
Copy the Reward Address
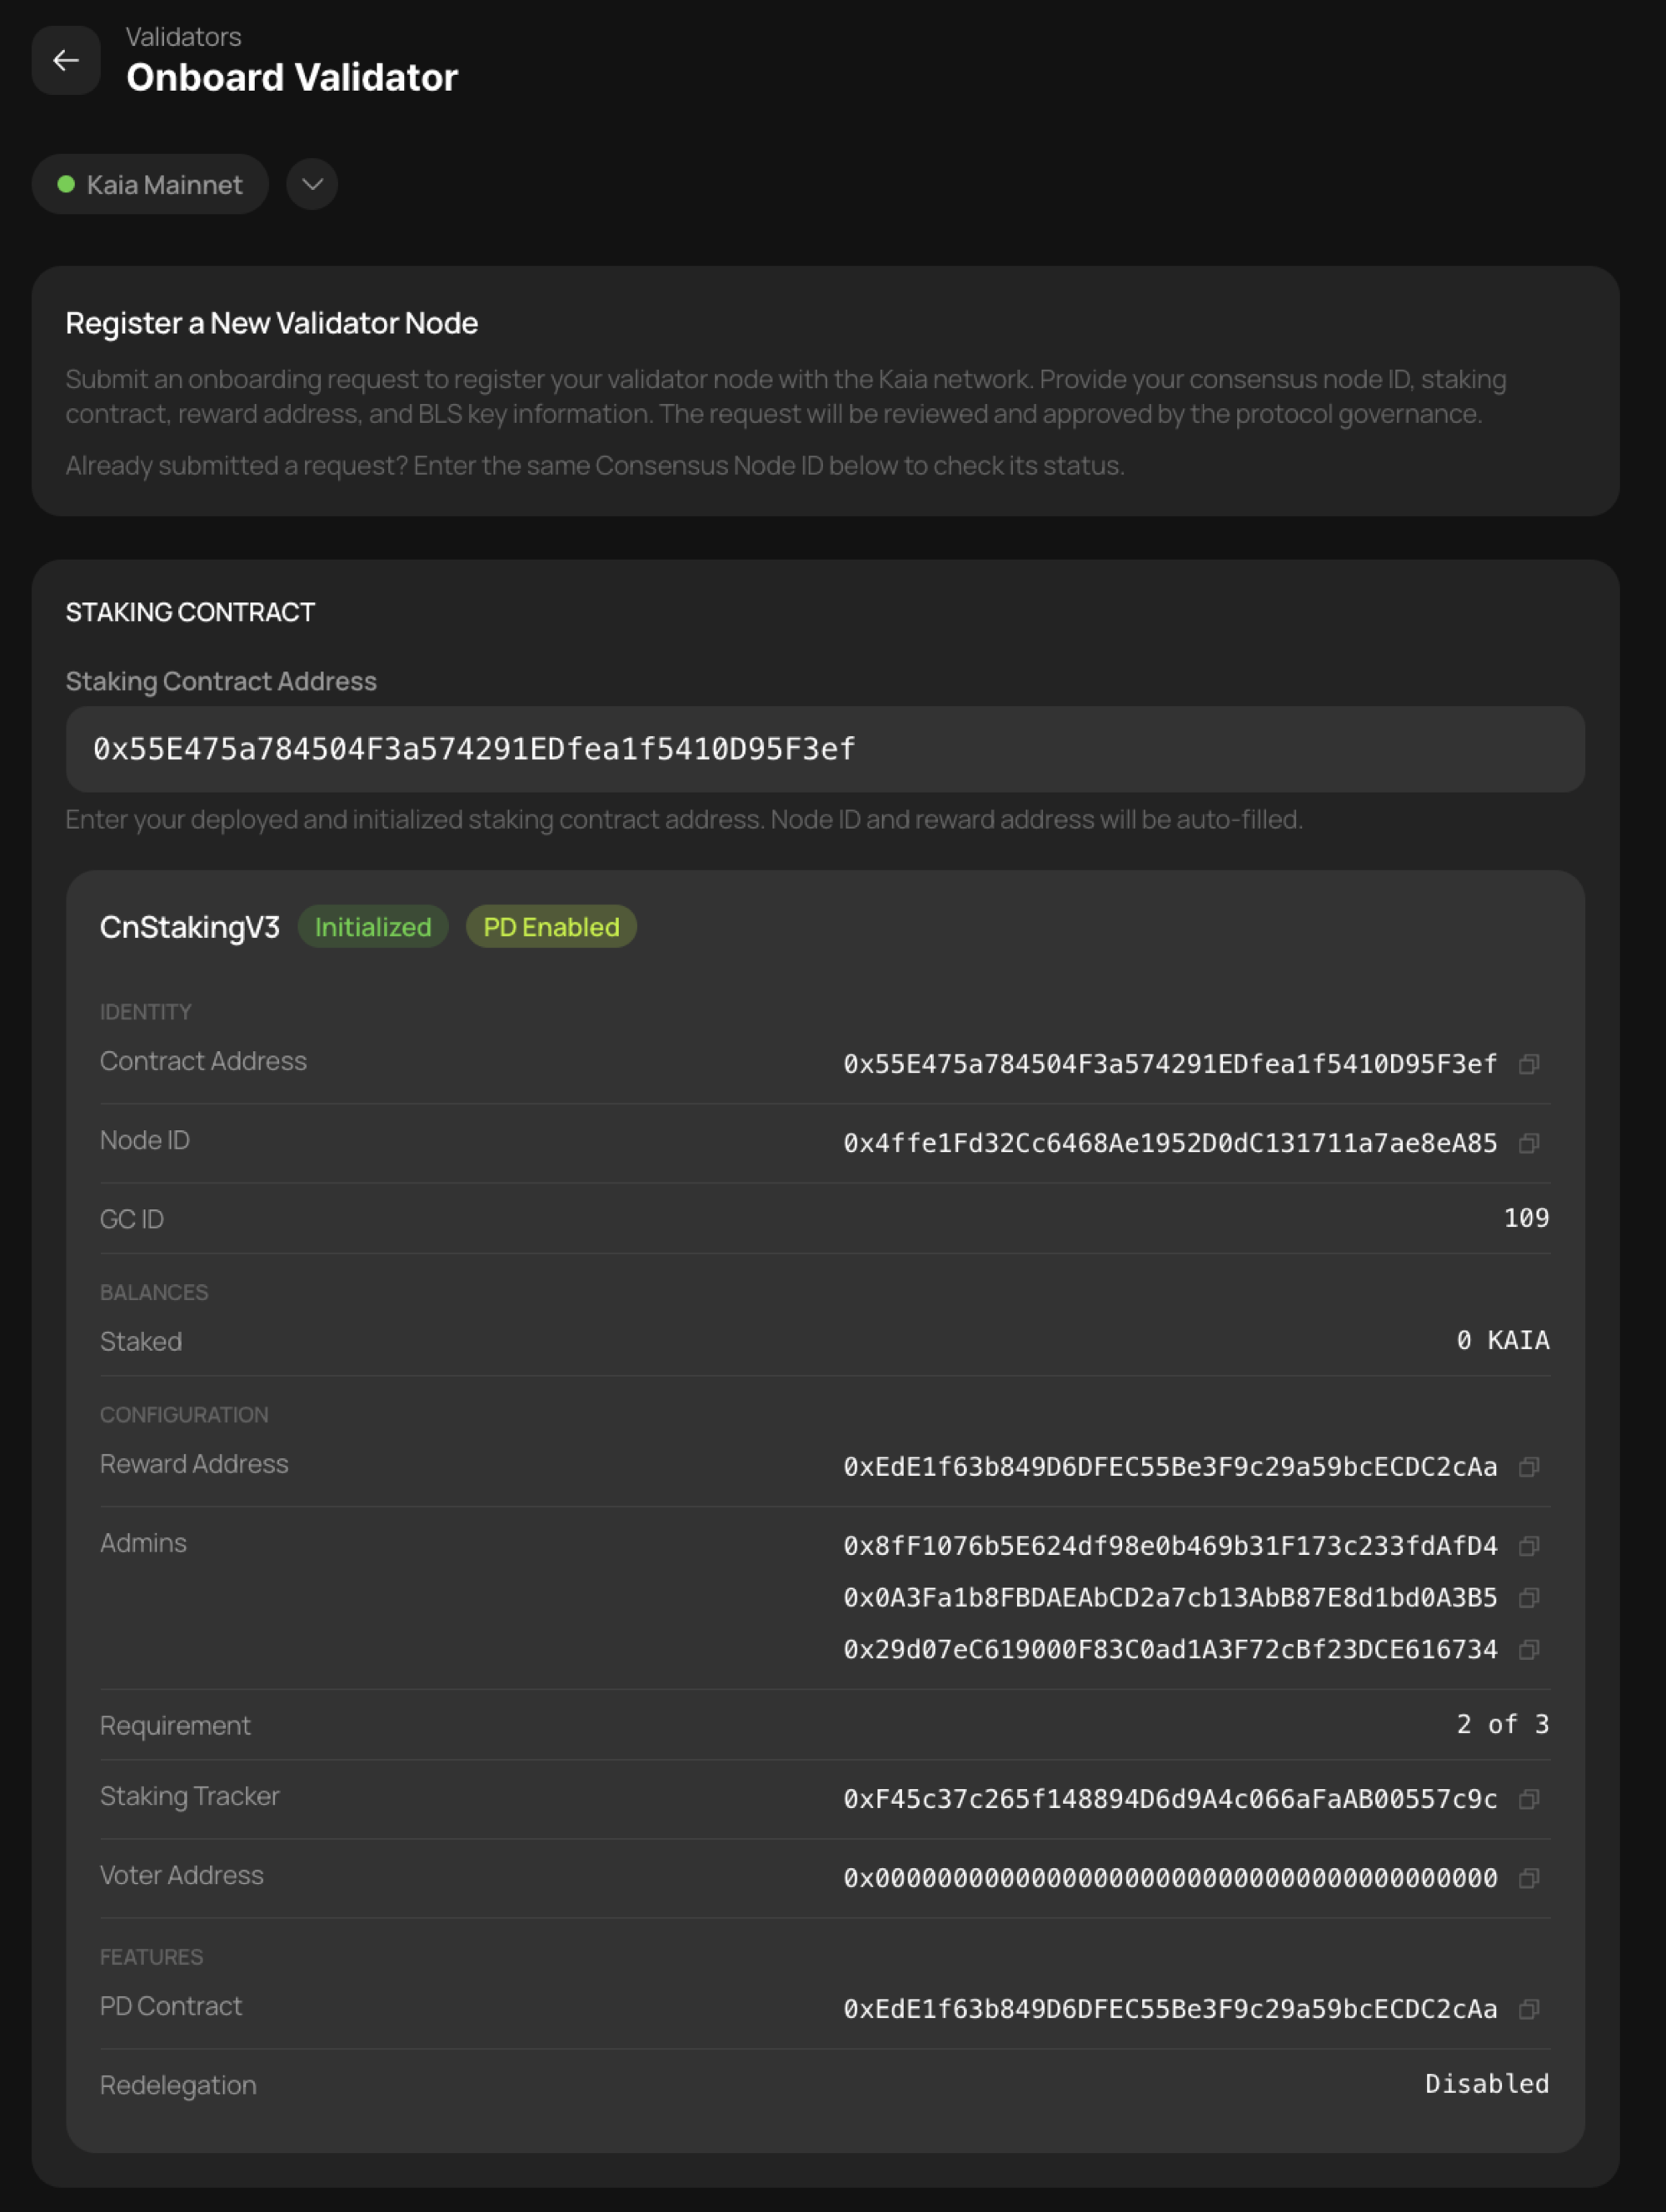tap(1529, 1467)
